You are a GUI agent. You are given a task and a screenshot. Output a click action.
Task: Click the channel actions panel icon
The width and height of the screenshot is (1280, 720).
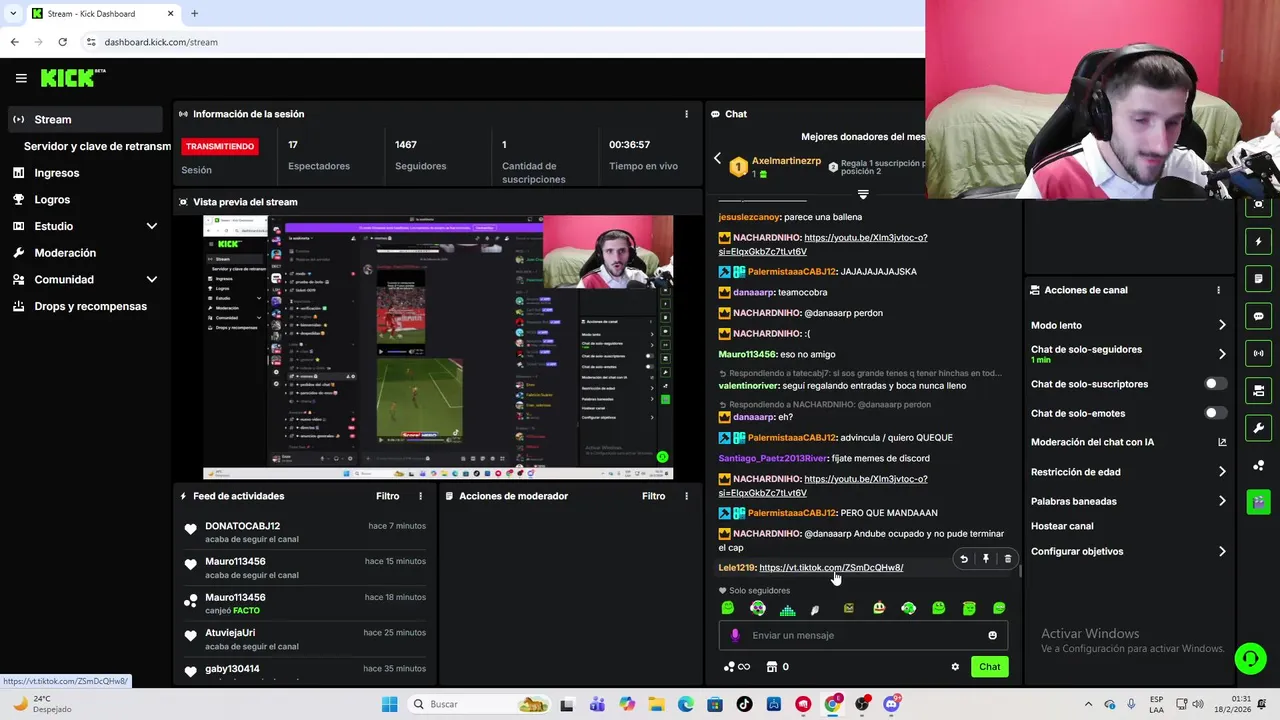[x=1259, y=390]
